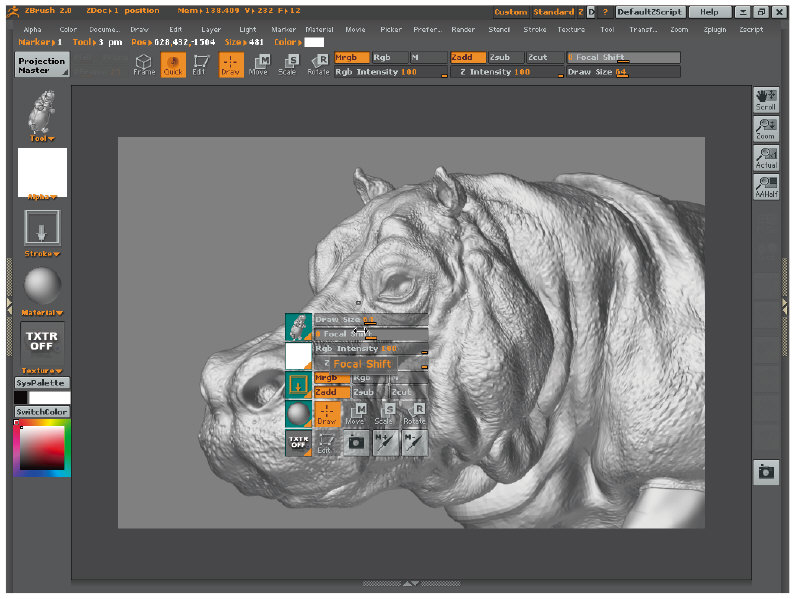Select the Rotate mode in the top toolbar
794x599 pixels.
(318, 65)
